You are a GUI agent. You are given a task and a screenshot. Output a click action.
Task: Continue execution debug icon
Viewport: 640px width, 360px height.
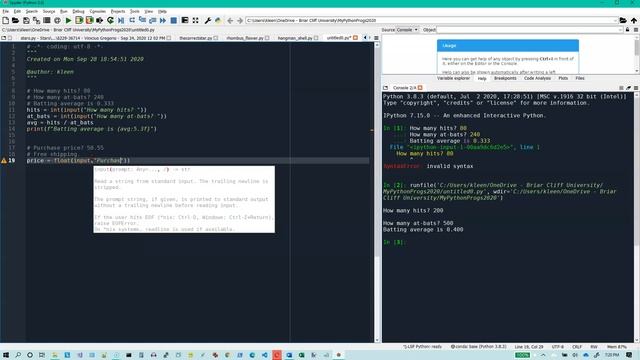(x=163, y=20)
